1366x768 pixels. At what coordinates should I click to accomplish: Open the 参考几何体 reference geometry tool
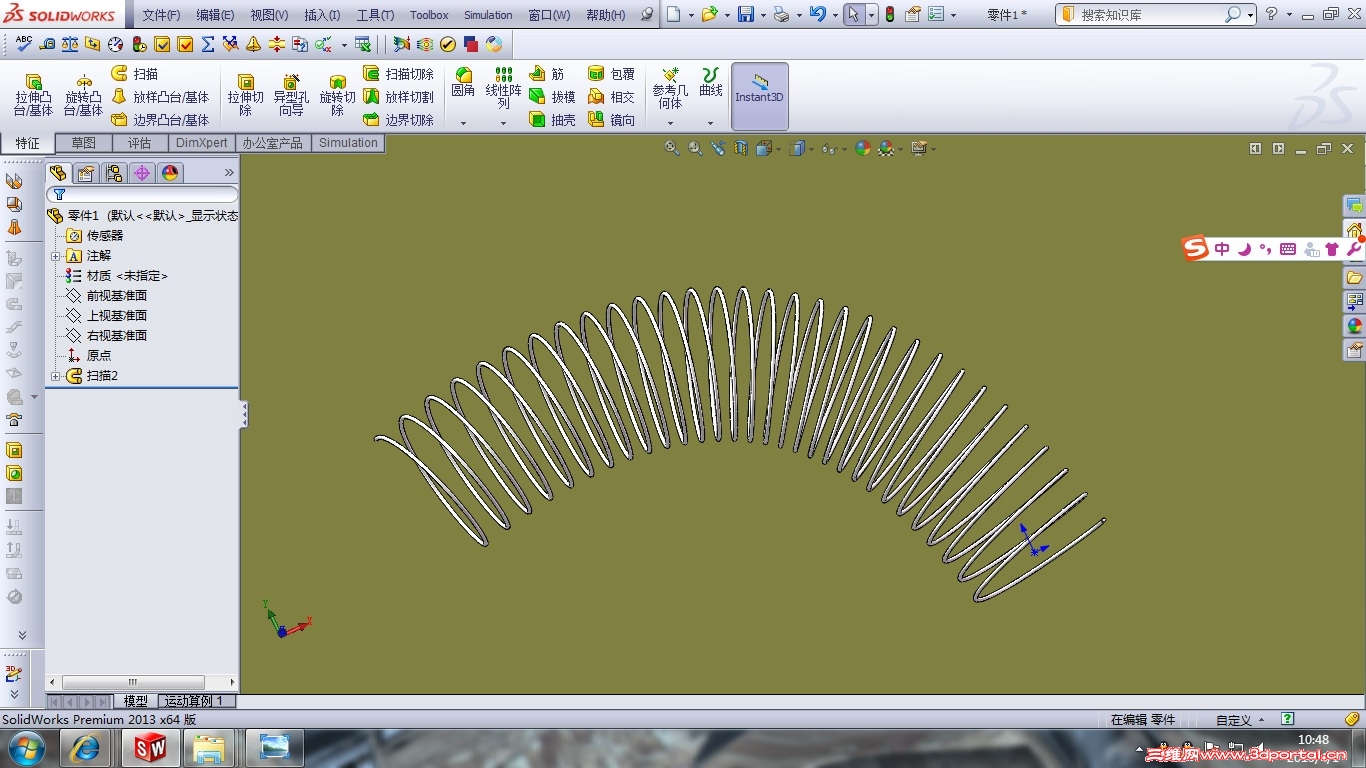pyautogui.click(x=670, y=88)
